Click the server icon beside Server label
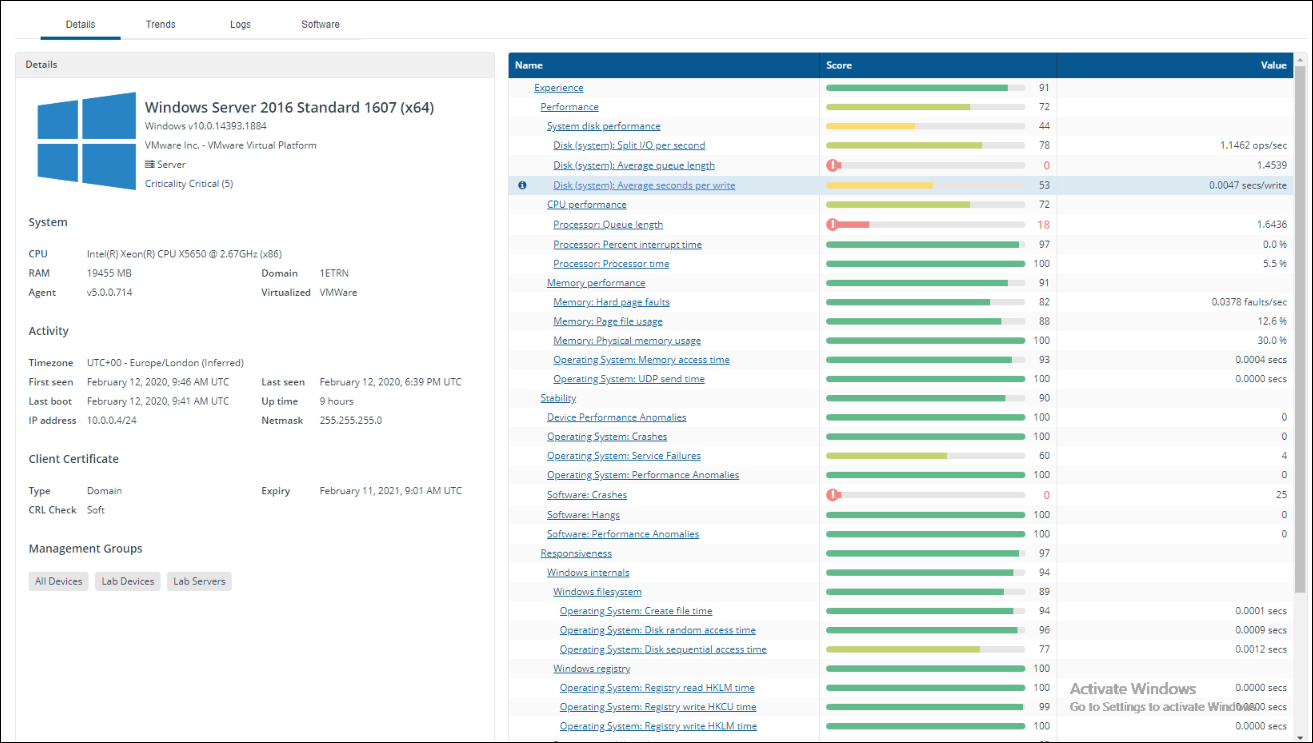The image size is (1313, 743). 150,165
